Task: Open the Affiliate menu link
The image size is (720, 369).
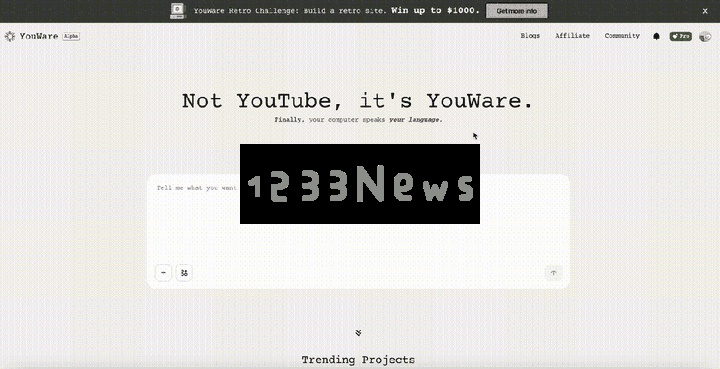Action: tap(572, 36)
